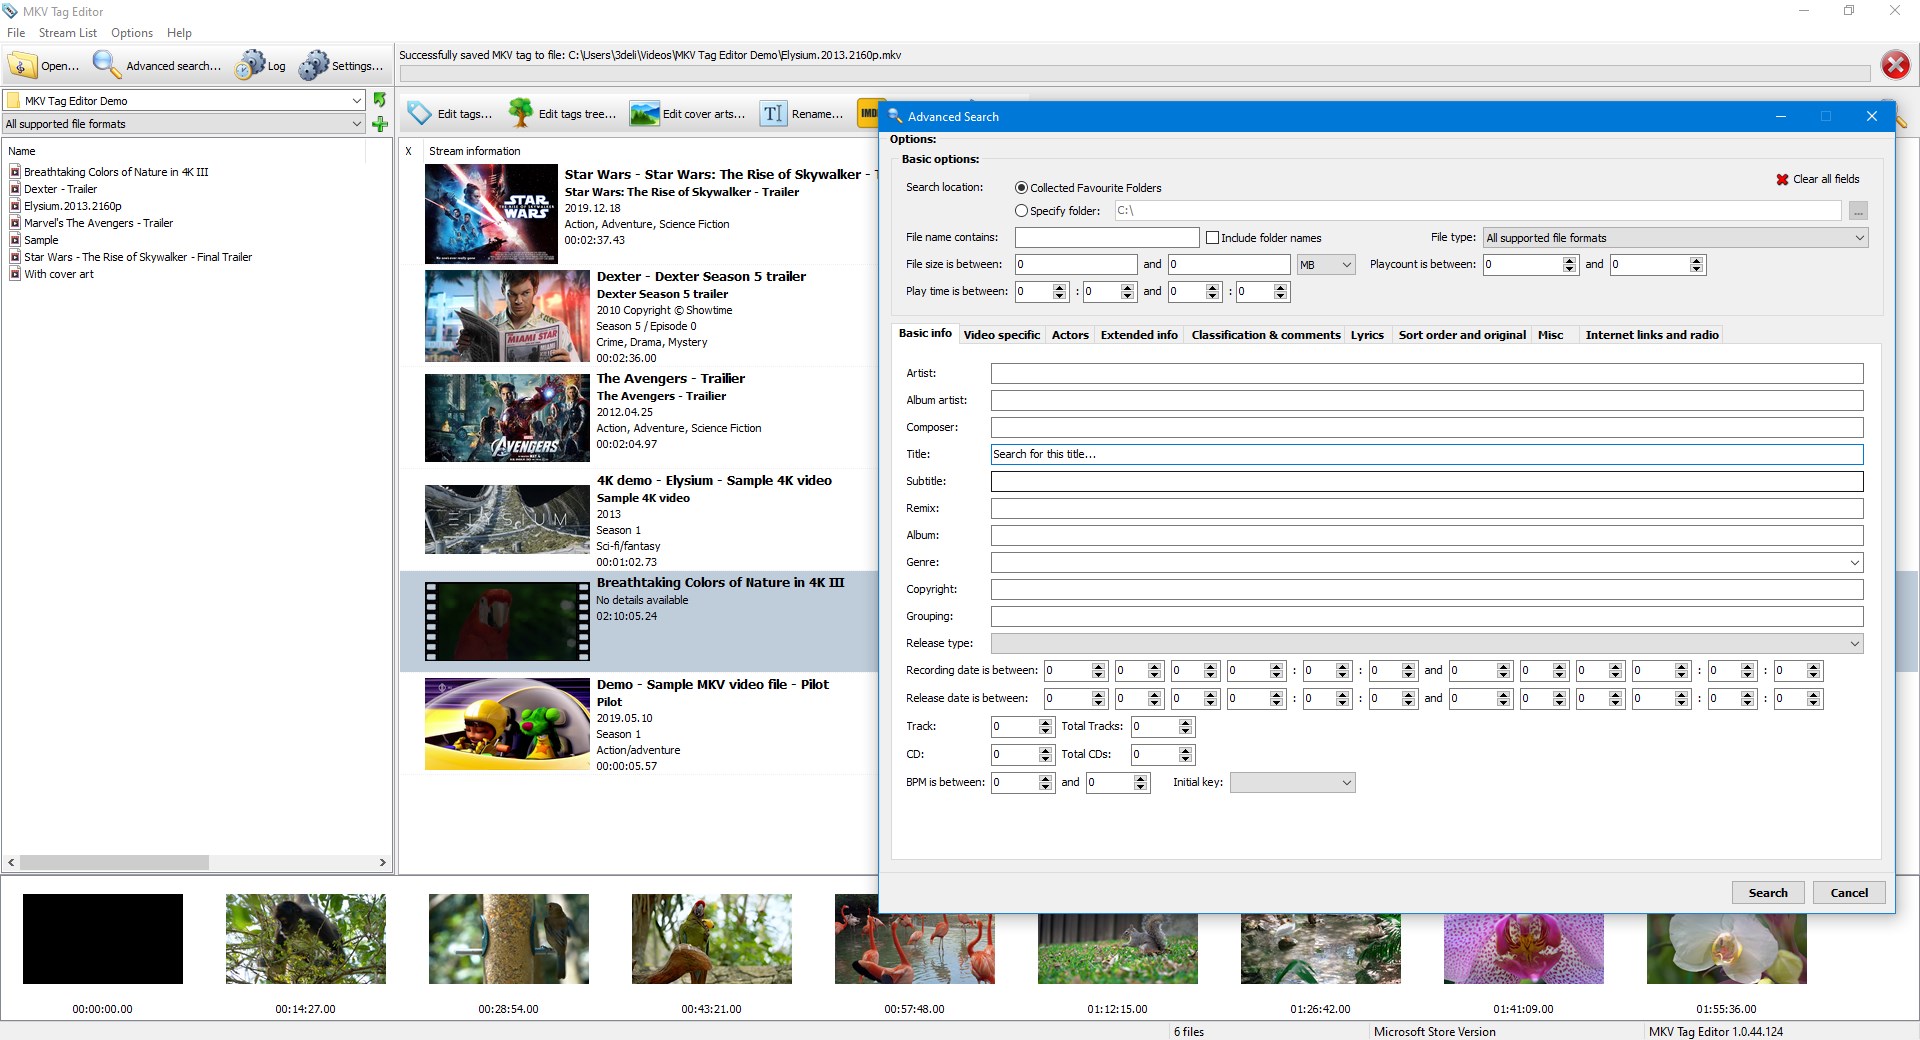Select the Sample file in the list
Screen dimensions: 1920x1040
[x=41, y=240]
